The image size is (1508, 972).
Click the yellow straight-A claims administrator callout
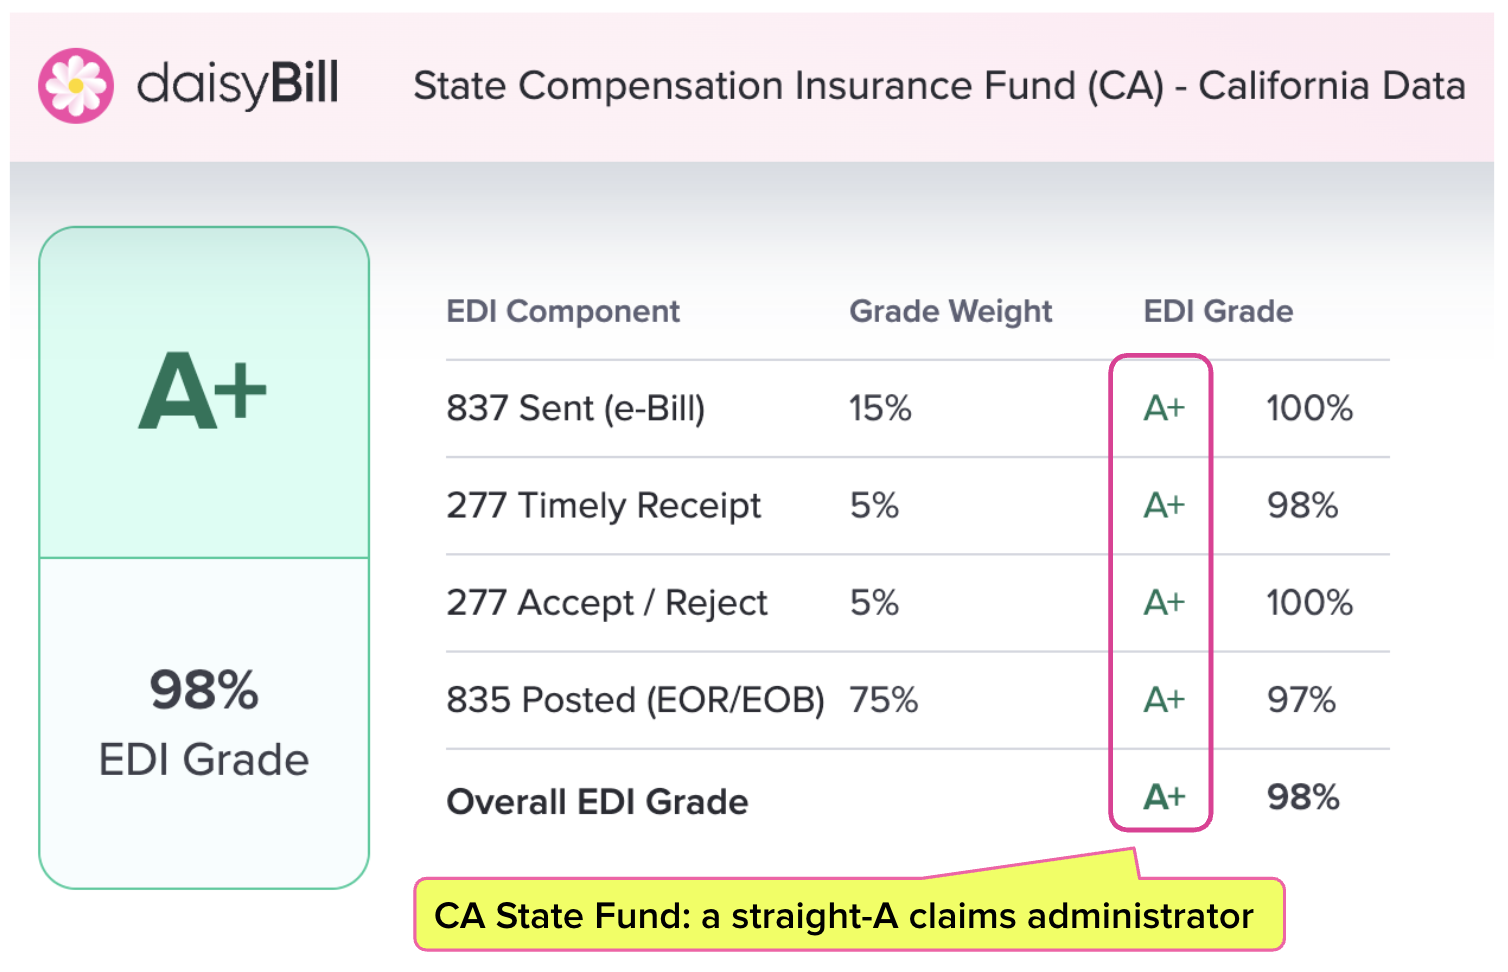[x=848, y=915]
